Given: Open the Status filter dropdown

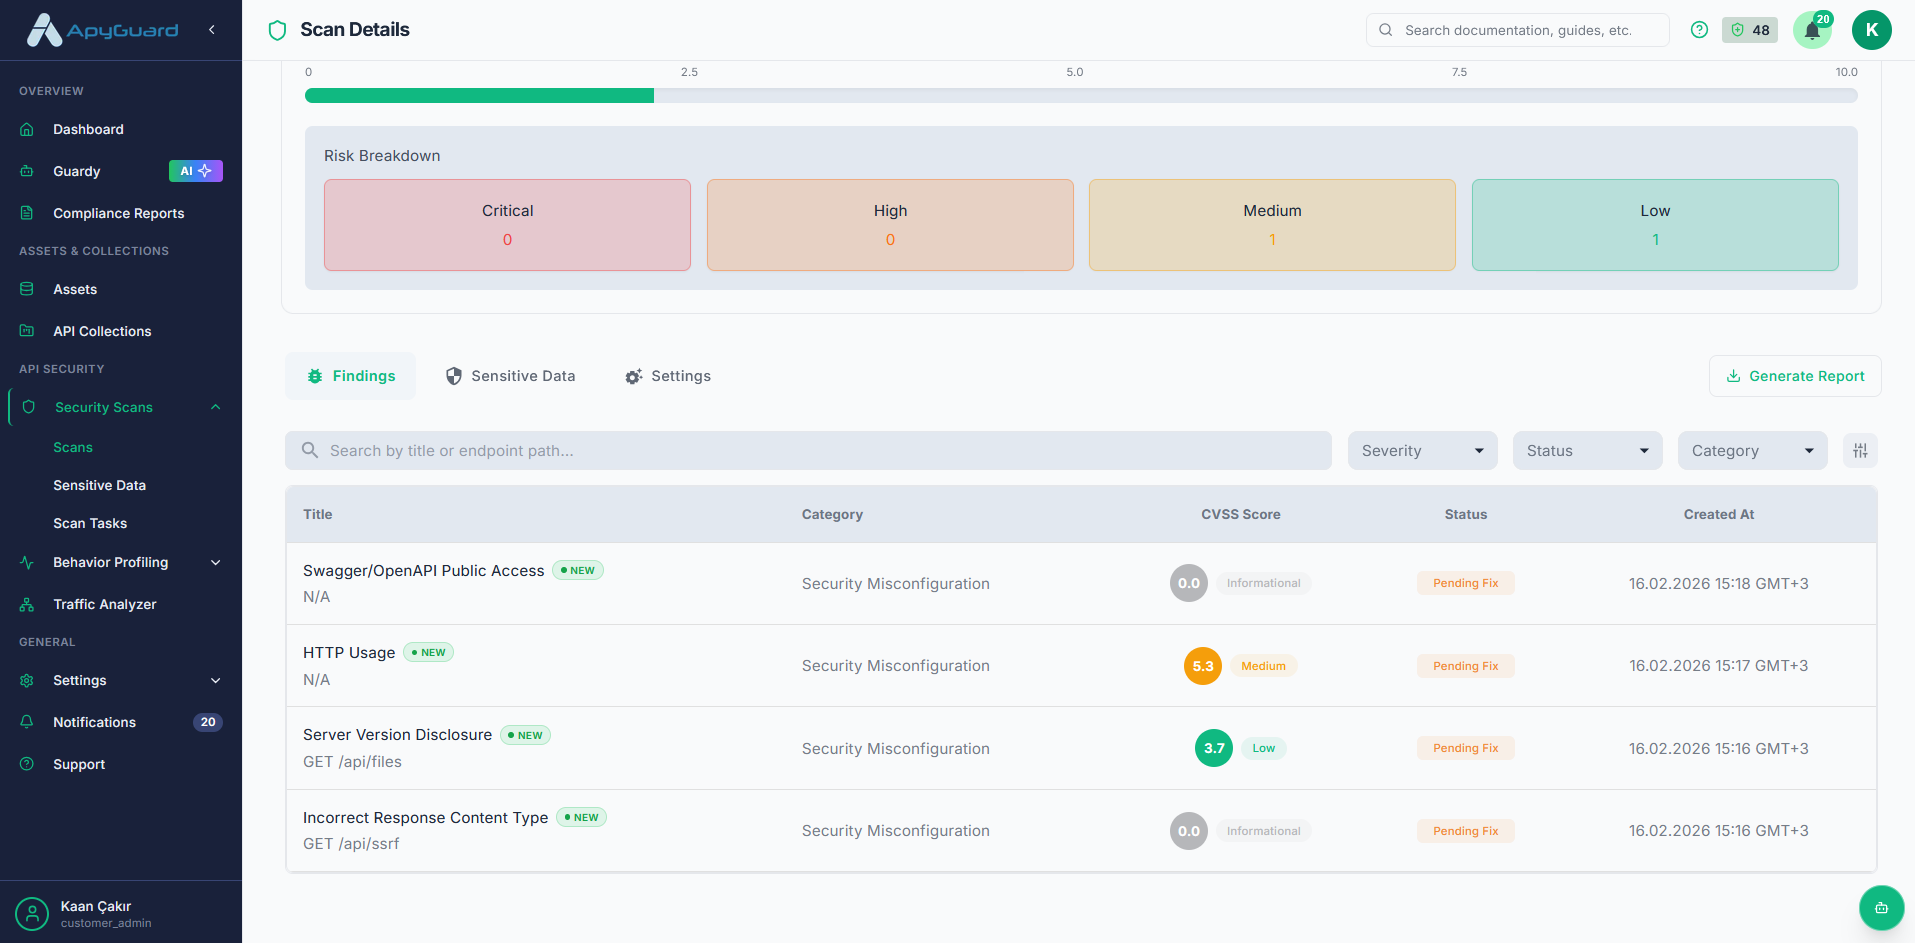Looking at the screenshot, I should [x=1586, y=450].
